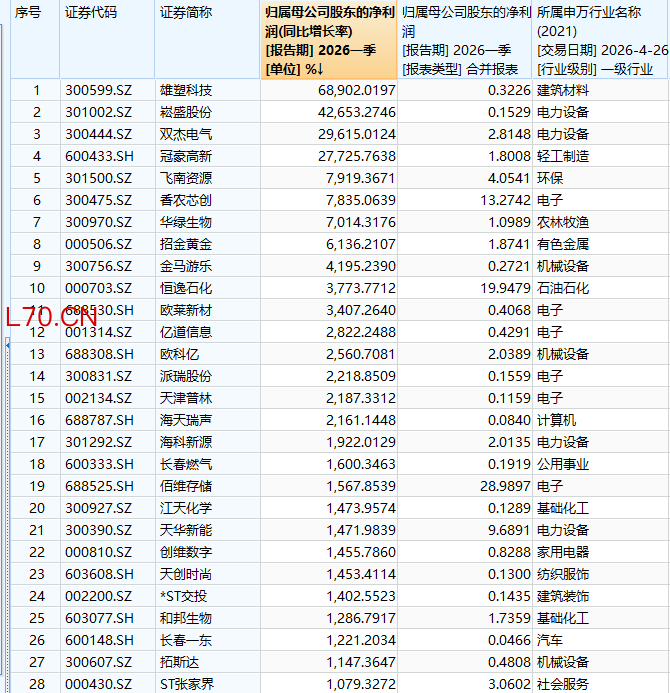Select stock name 香农芯创
Image resolution: width=670 pixels, height=693 pixels.
click(186, 200)
